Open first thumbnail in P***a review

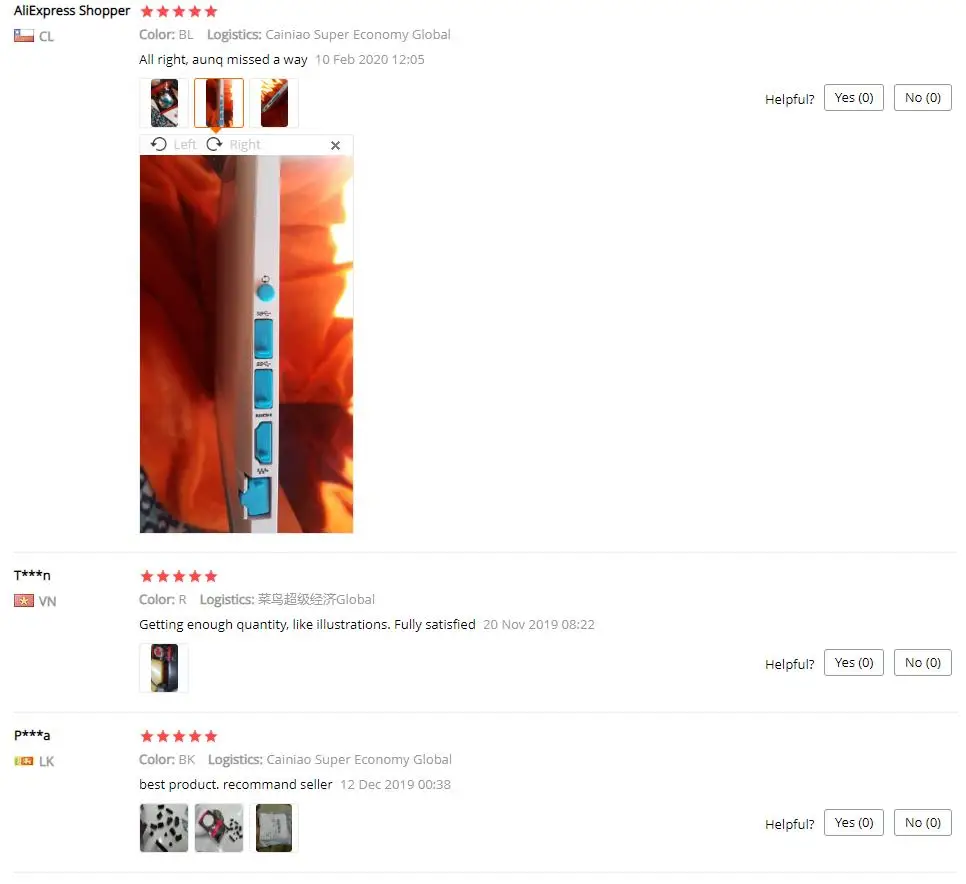click(x=164, y=828)
